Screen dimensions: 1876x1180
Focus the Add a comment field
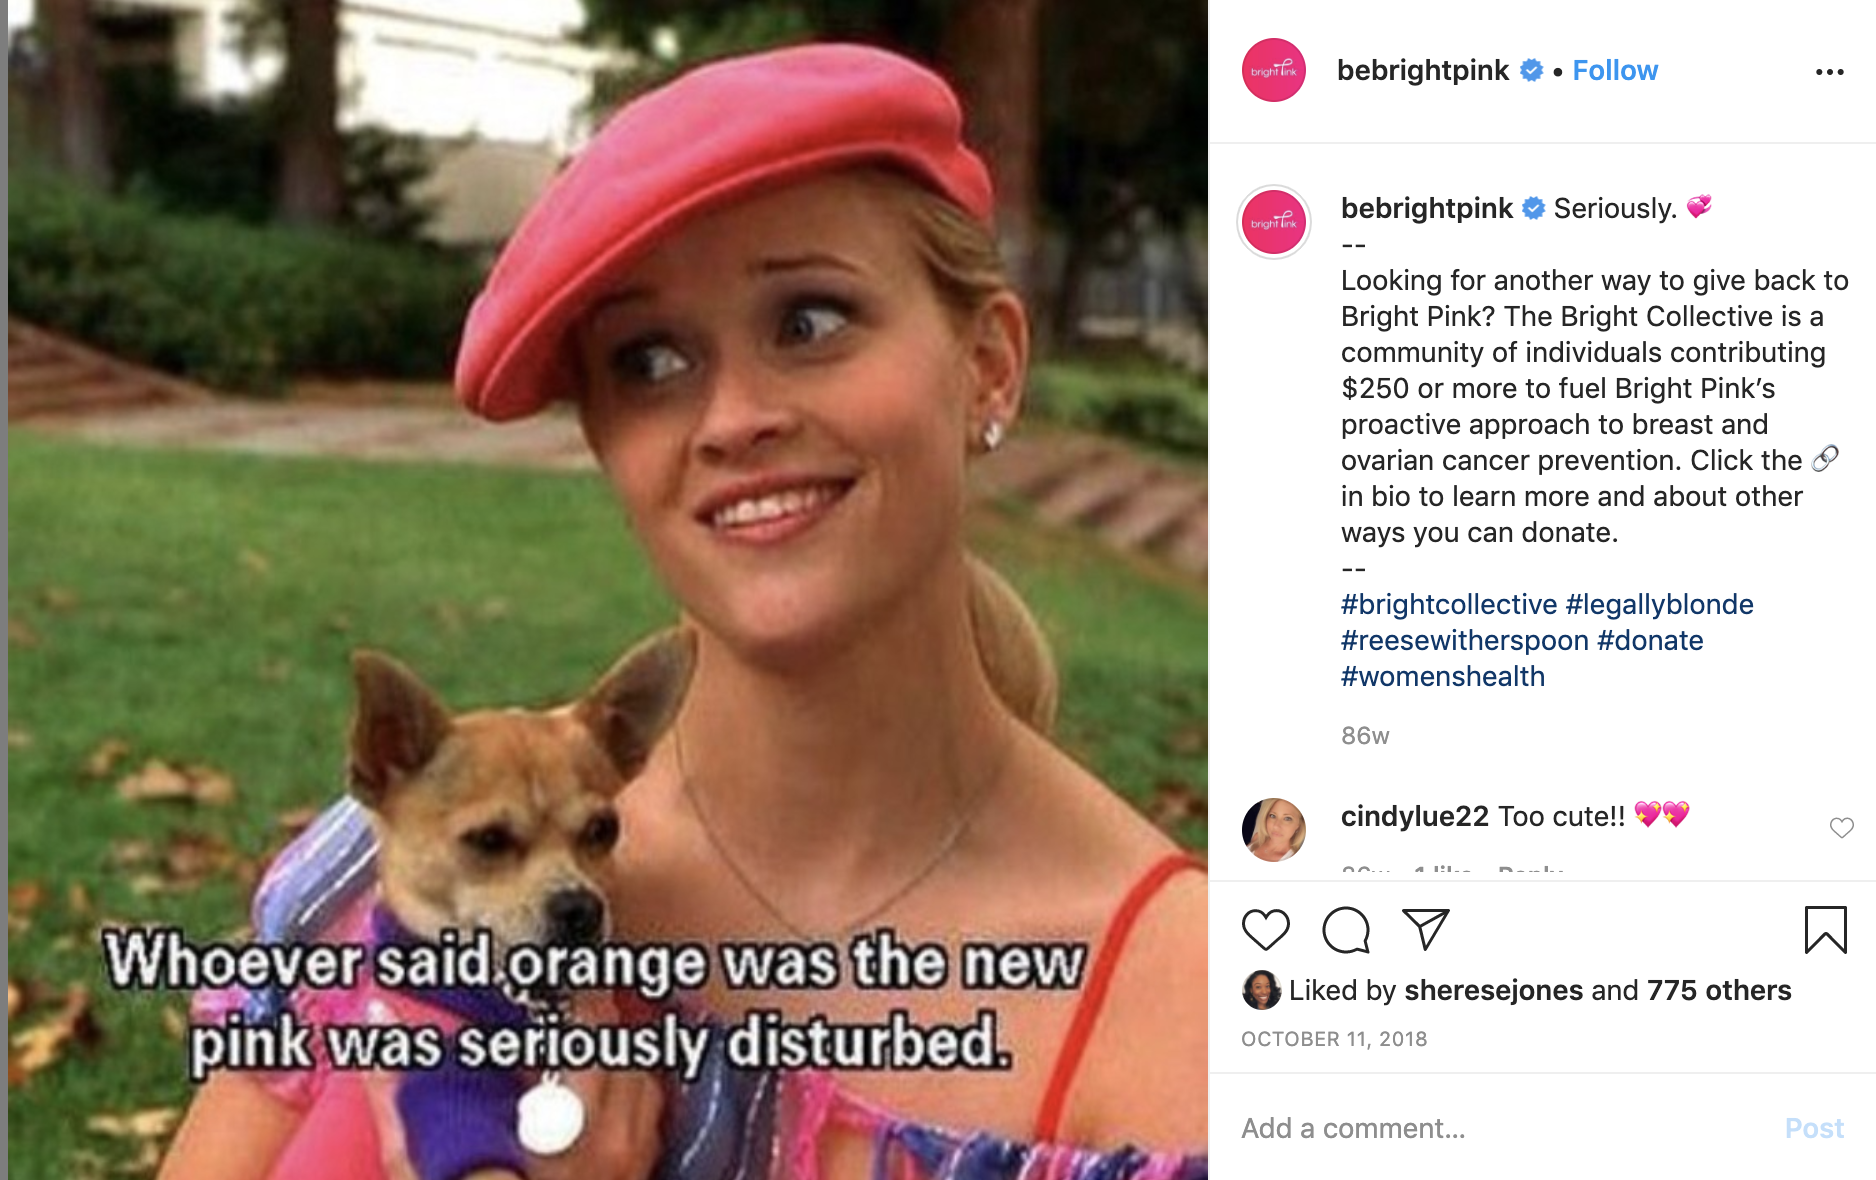1500,1128
